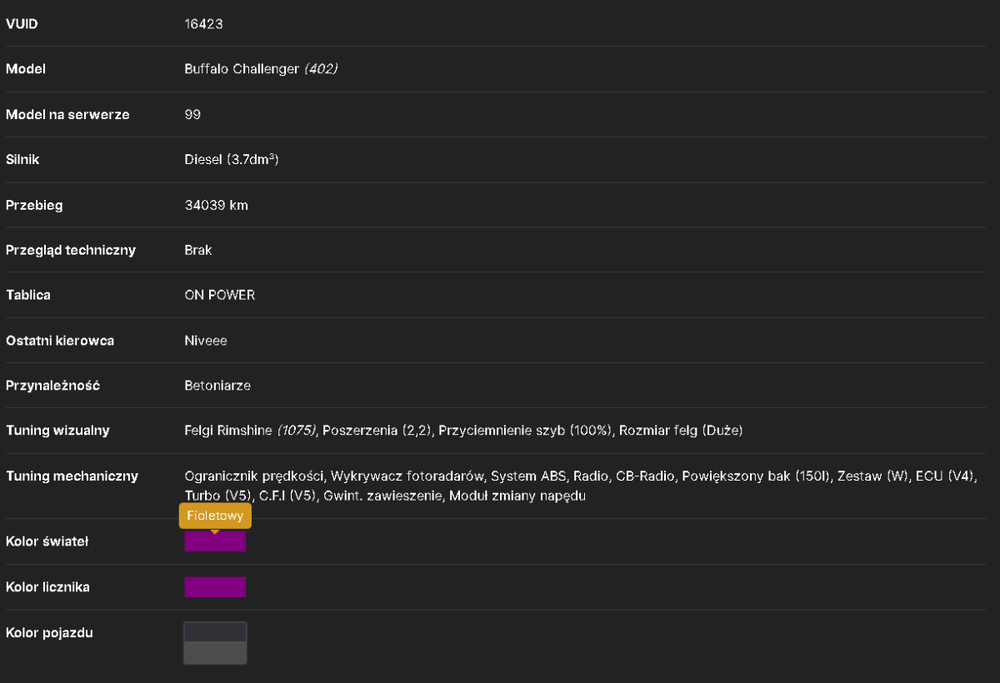Viewport: 1000px width, 683px height.
Task: Click the VUID row label
Action: pyautogui.click(x=22, y=24)
